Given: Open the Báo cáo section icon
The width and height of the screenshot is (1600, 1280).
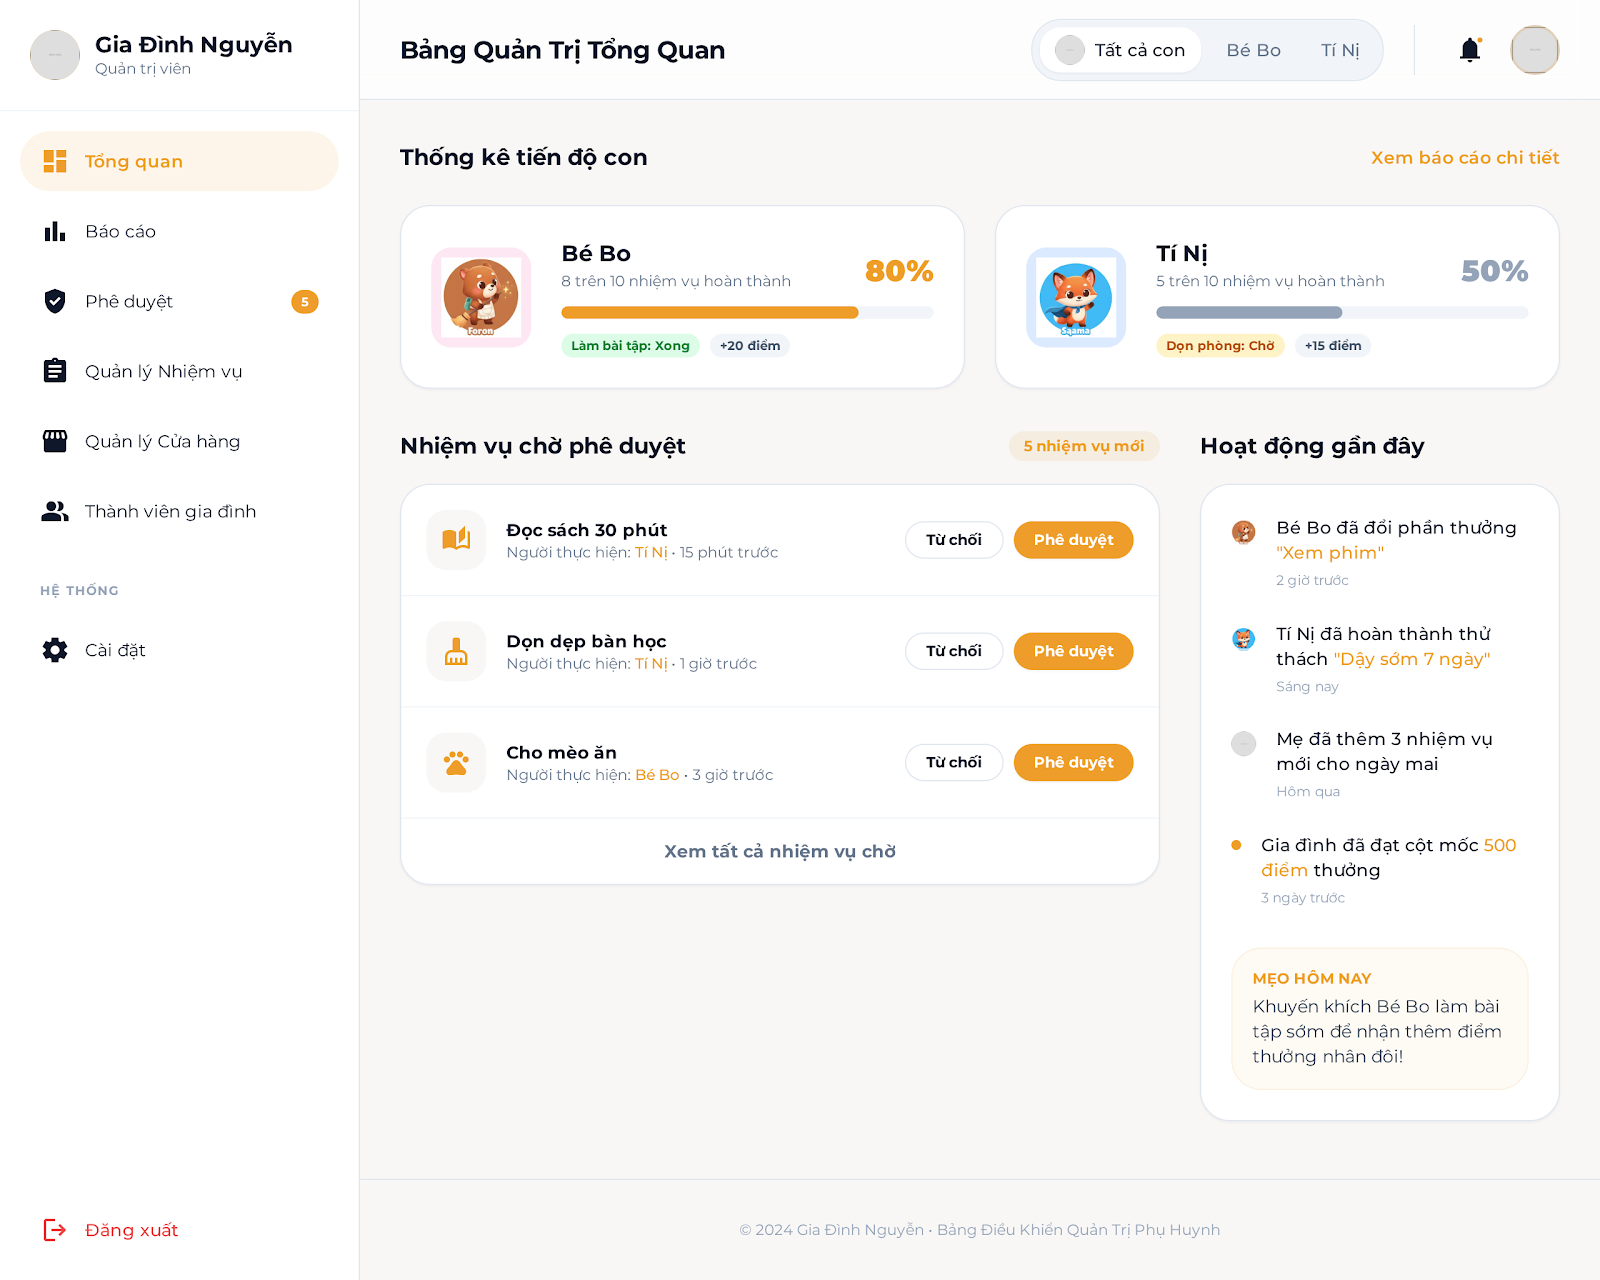Looking at the screenshot, I should click(55, 231).
